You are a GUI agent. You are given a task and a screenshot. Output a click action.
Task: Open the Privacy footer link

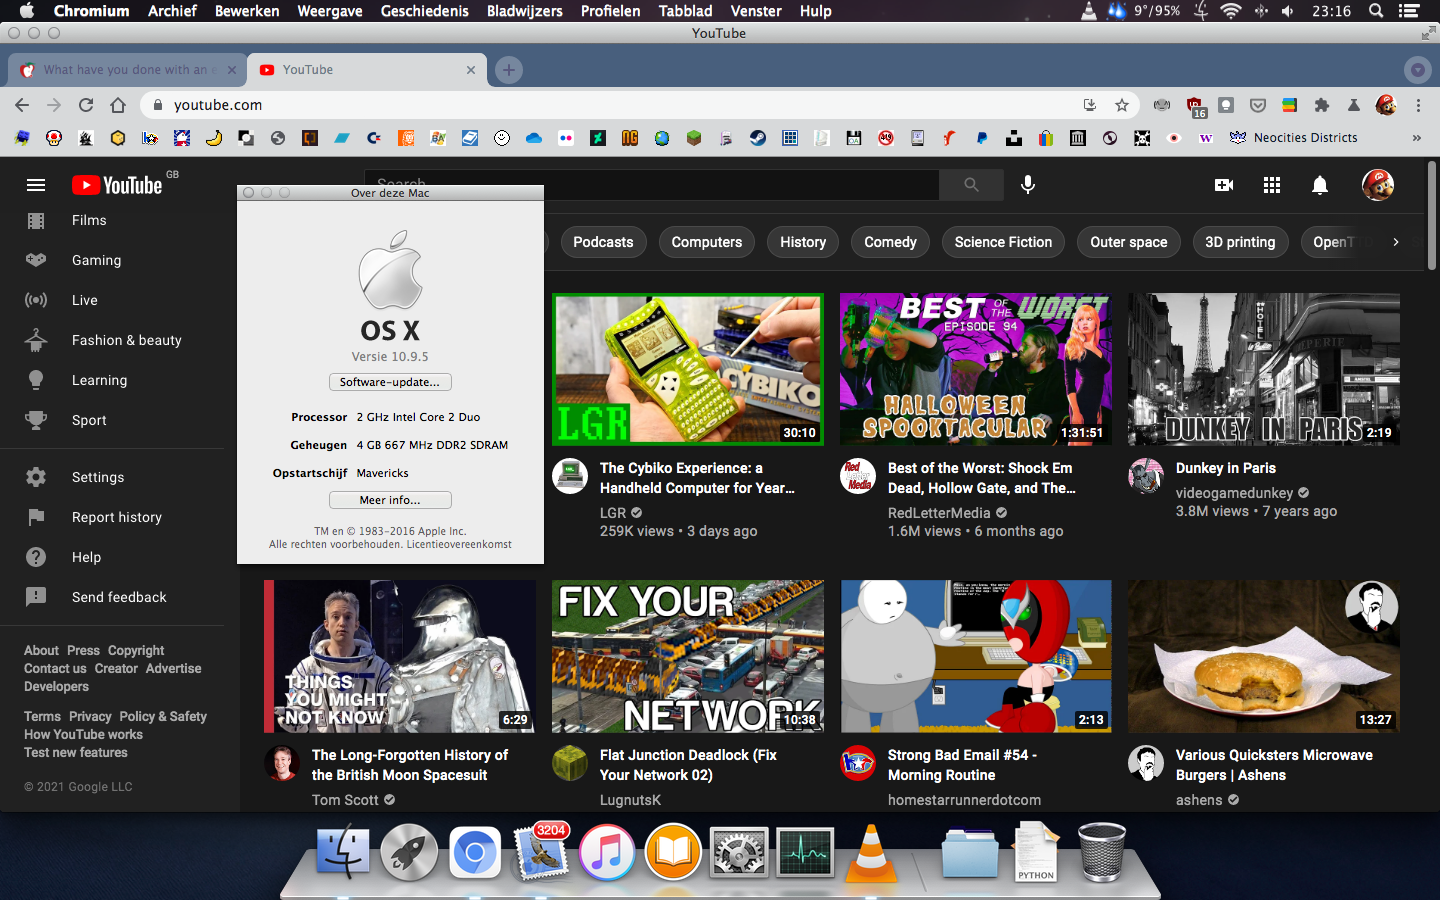click(90, 717)
